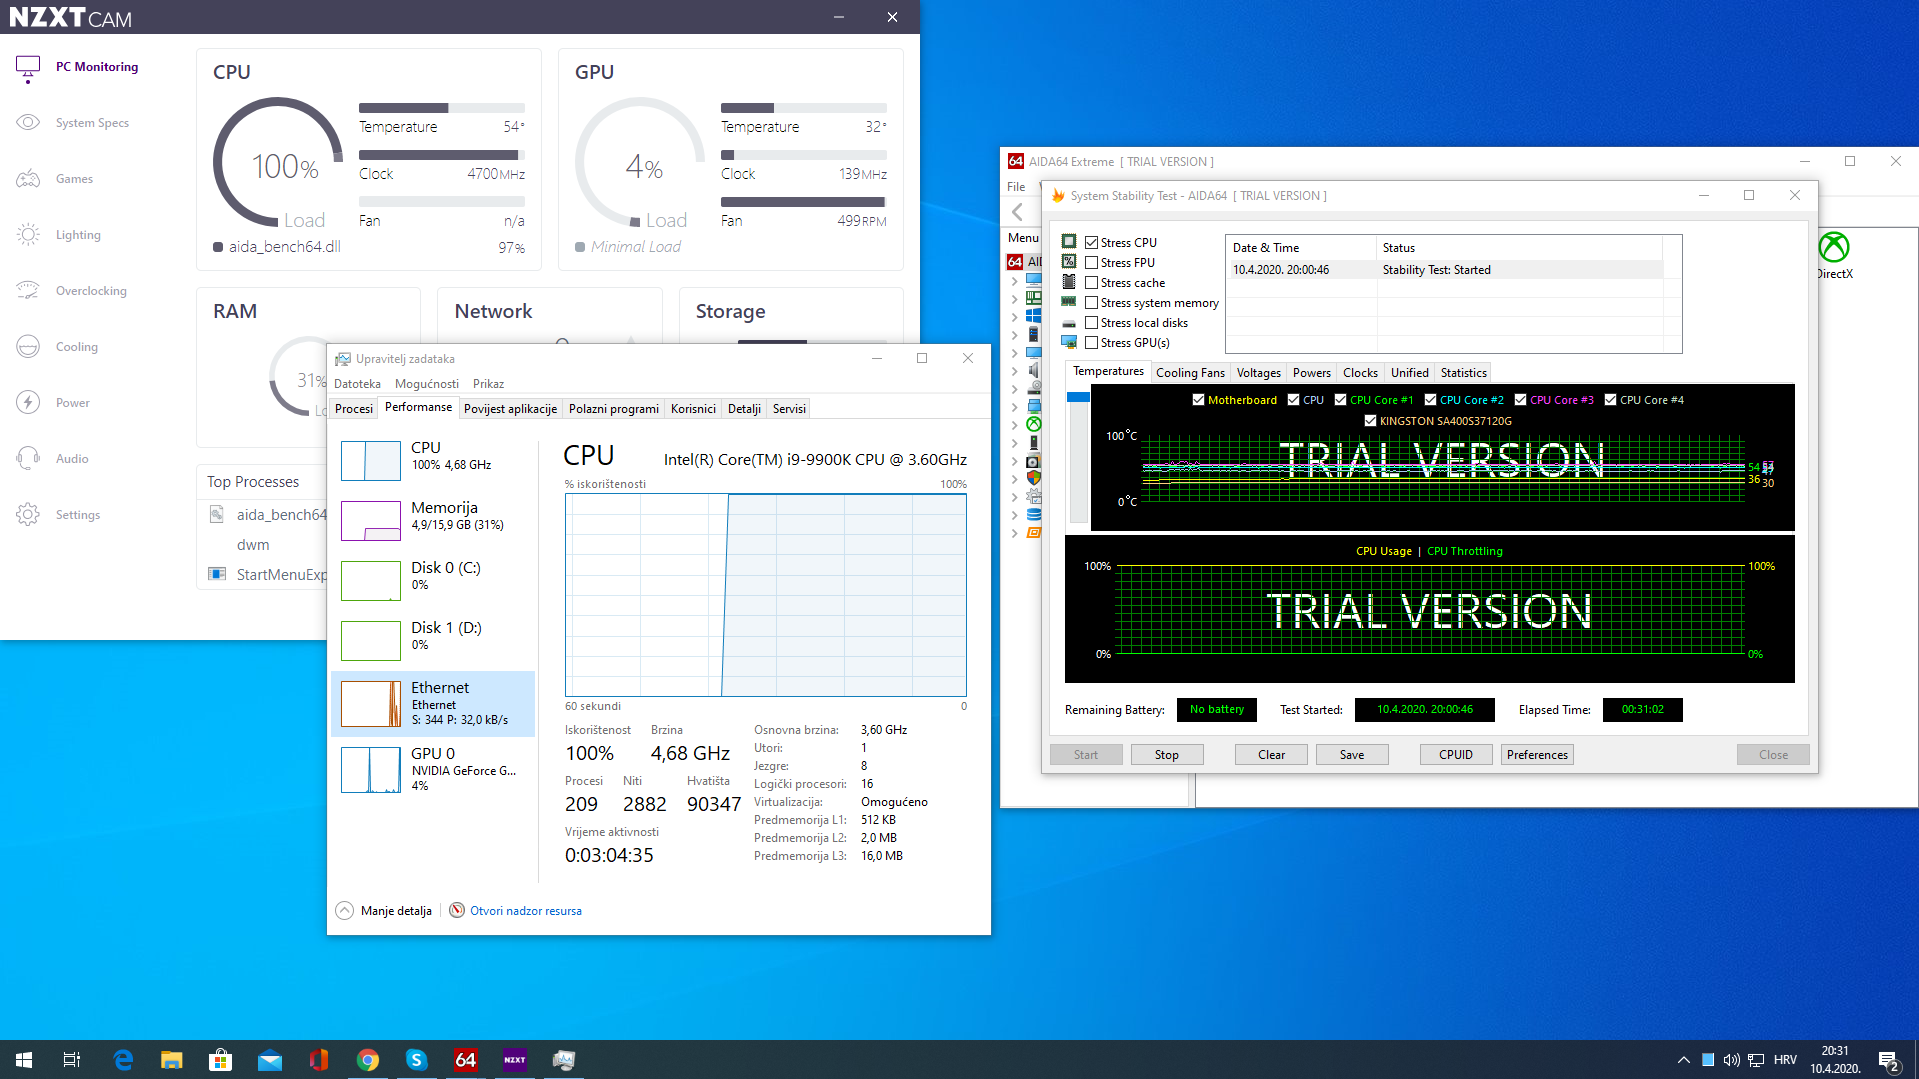The height and width of the screenshot is (1079, 1919).
Task: Switch to Statistics tab in stability test
Action: point(1463,373)
